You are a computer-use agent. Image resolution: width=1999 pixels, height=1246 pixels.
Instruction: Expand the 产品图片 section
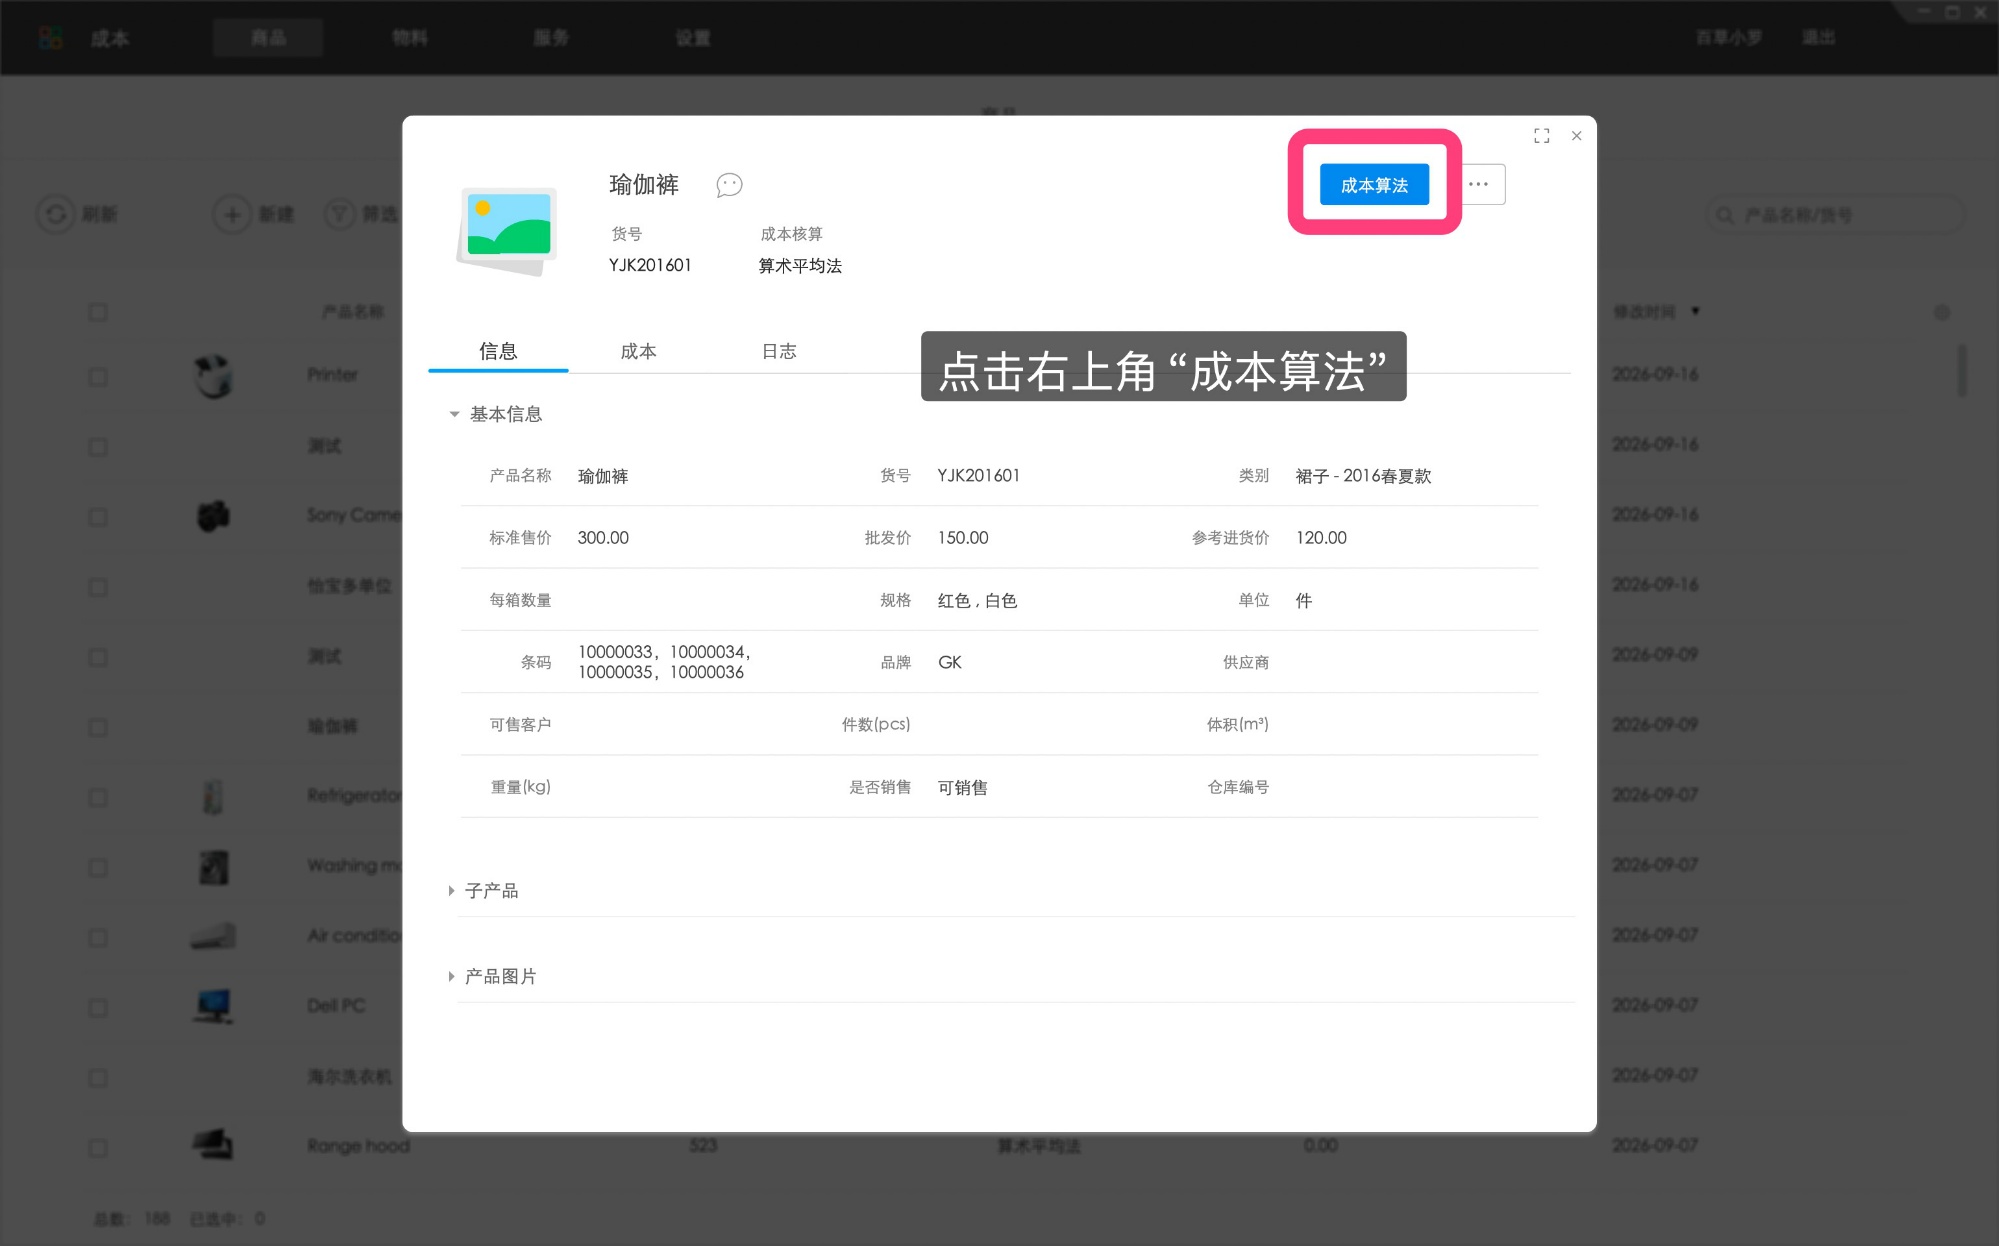tap(451, 976)
